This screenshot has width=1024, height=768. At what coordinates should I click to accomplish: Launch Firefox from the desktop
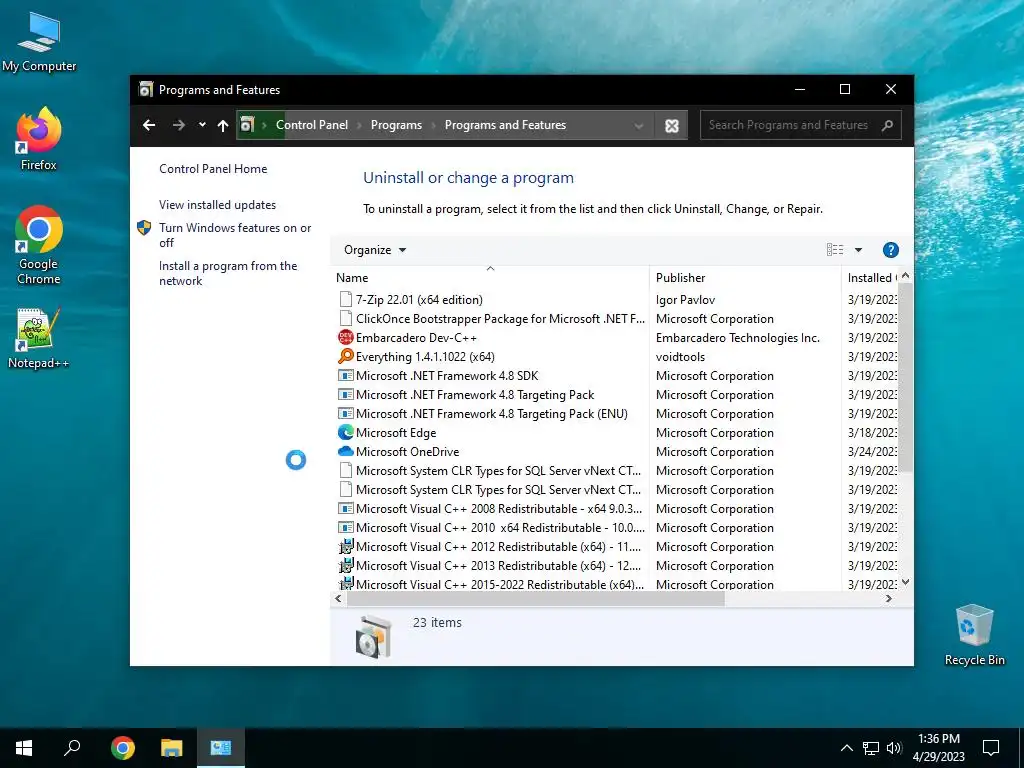pyautogui.click(x=39, y=139)
